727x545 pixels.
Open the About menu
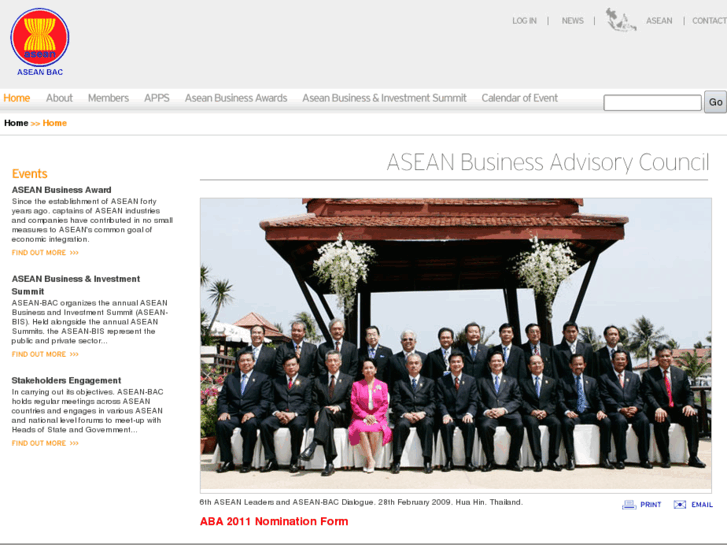[x=59, y=98]
